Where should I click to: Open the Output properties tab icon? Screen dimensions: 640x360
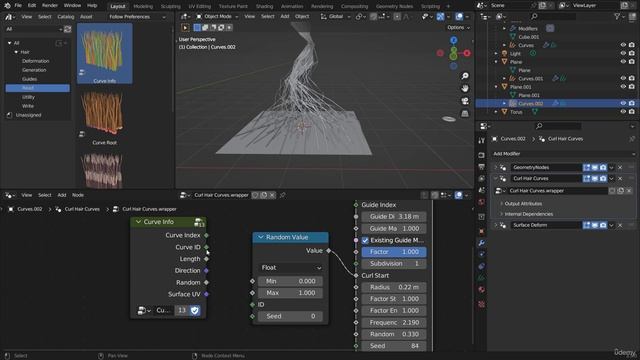point(482,167)
